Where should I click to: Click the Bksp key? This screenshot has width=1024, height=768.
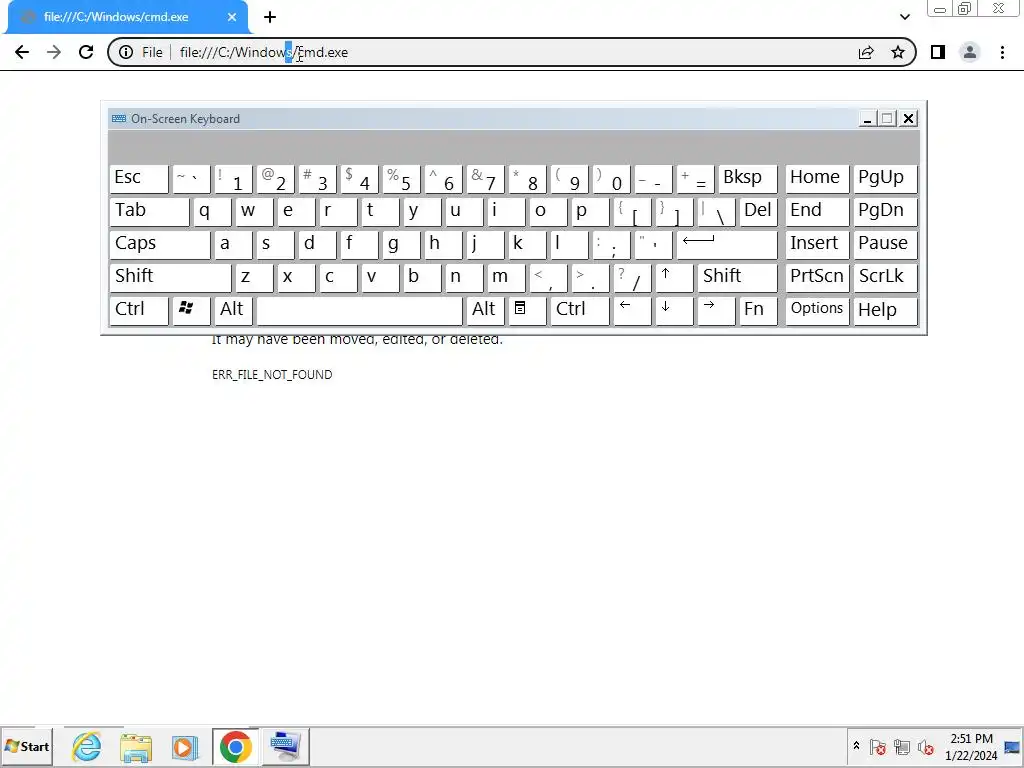[748, 178]
